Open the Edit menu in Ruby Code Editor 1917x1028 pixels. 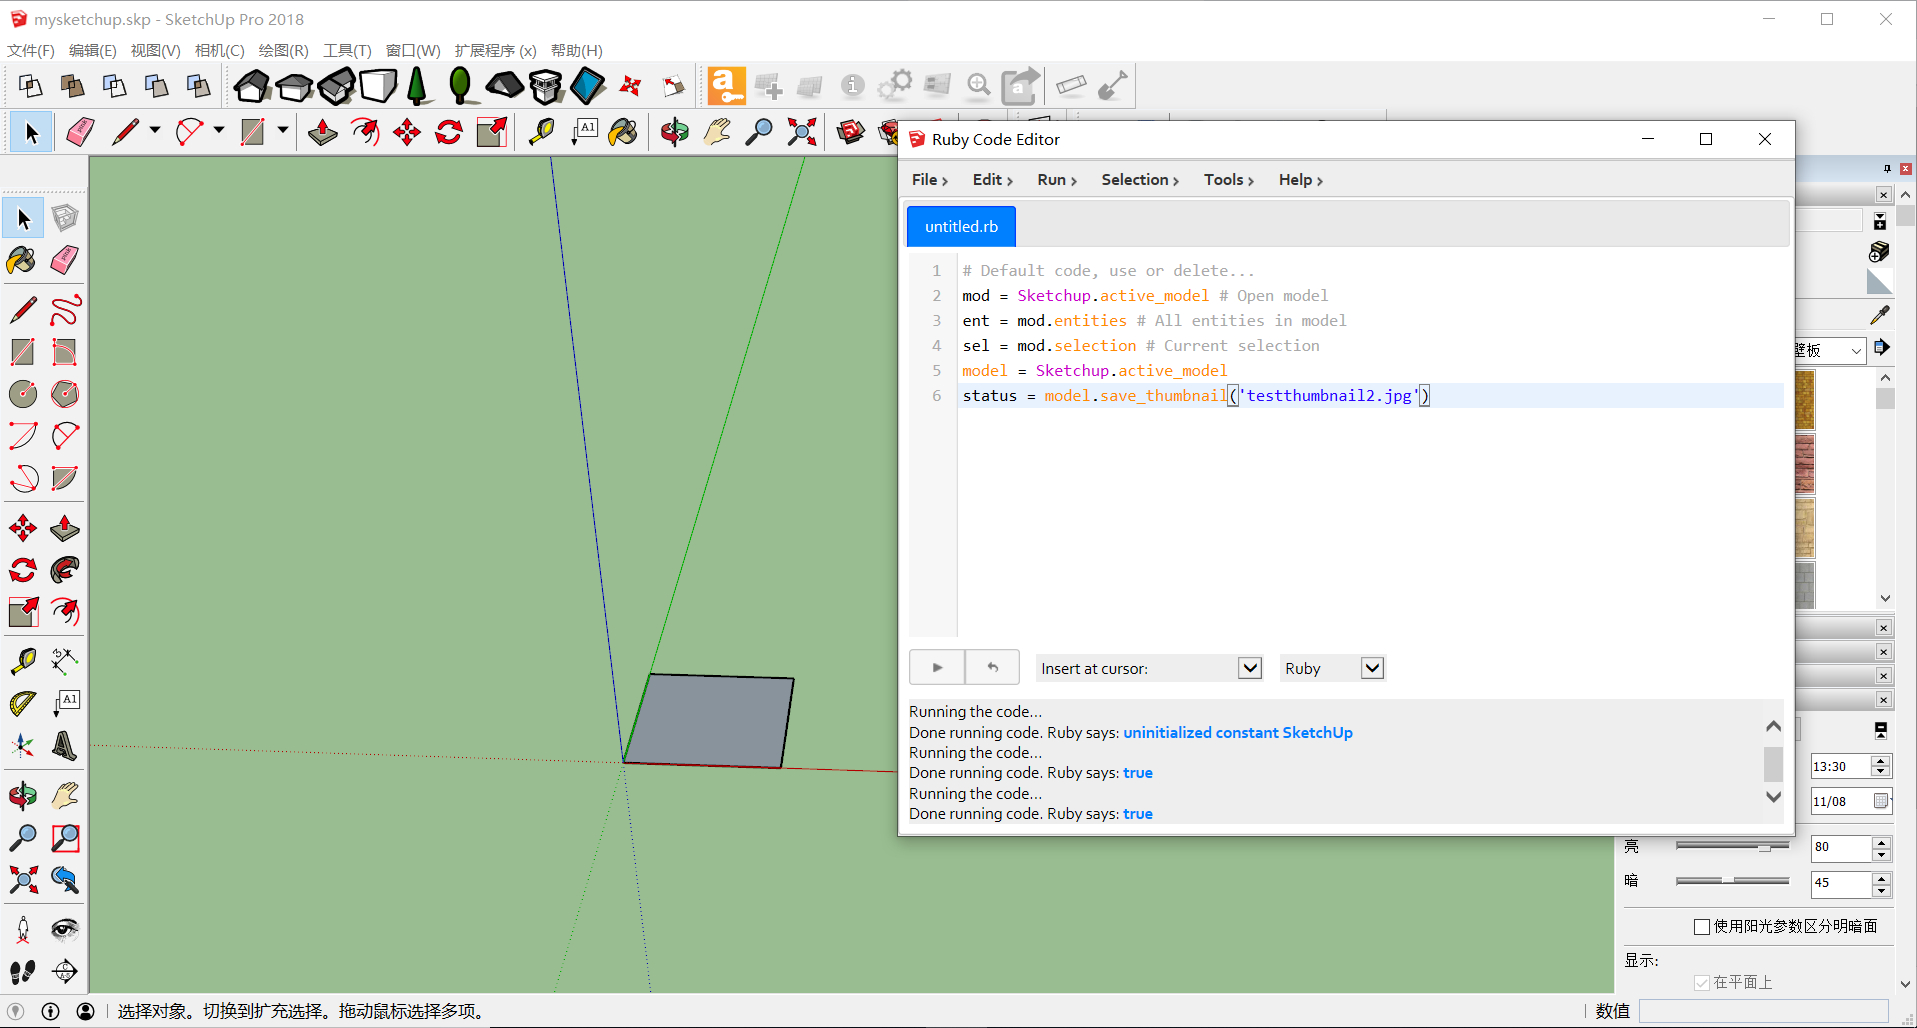[992, 180]
